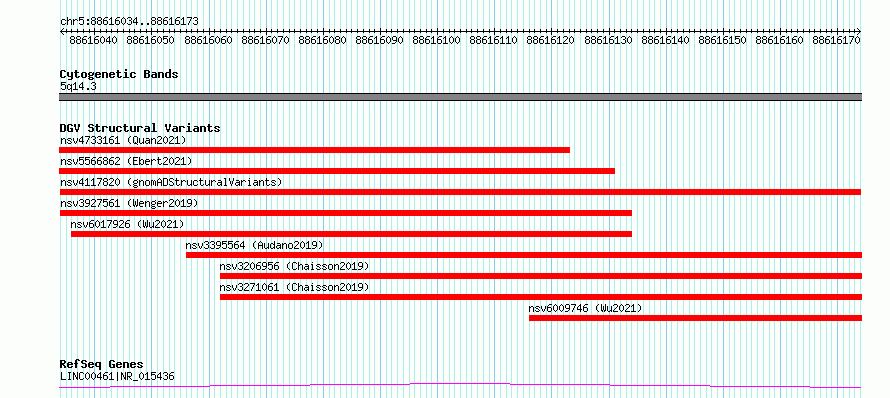This screenshot has height=398, width=890.
Task: Click the DGV Structural Variants track title
Action: pos(140,128)
